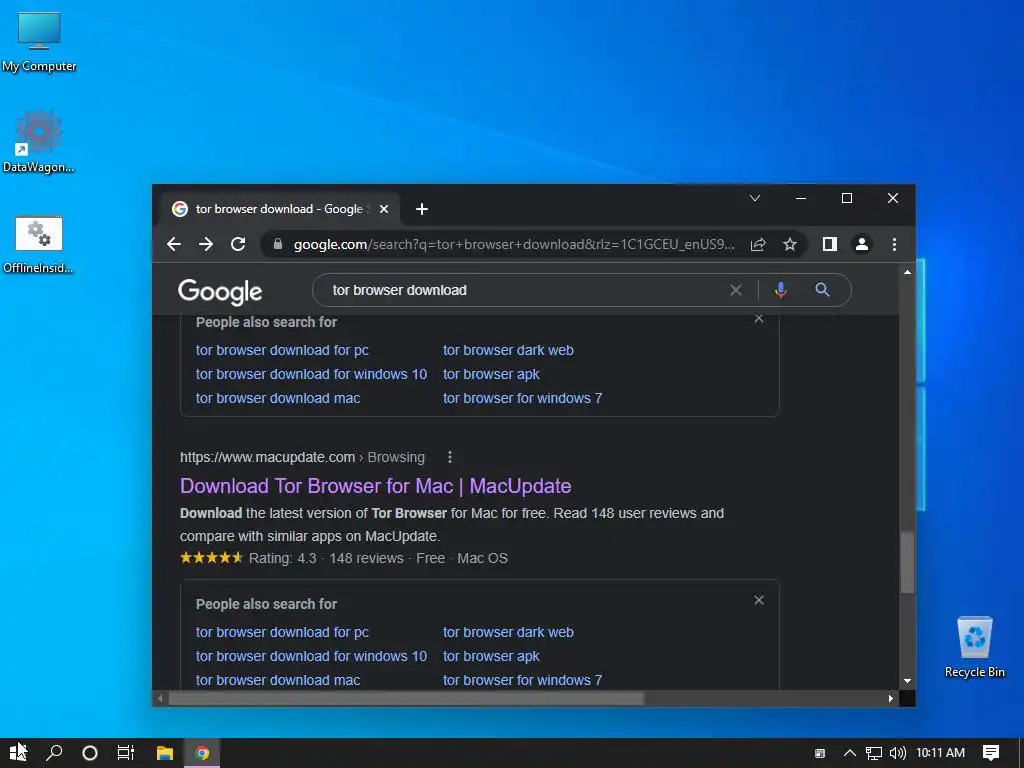Go forward in Chrome browser history
The image size is (1024, 768).
pyautogui.click(x=206, y=244)
